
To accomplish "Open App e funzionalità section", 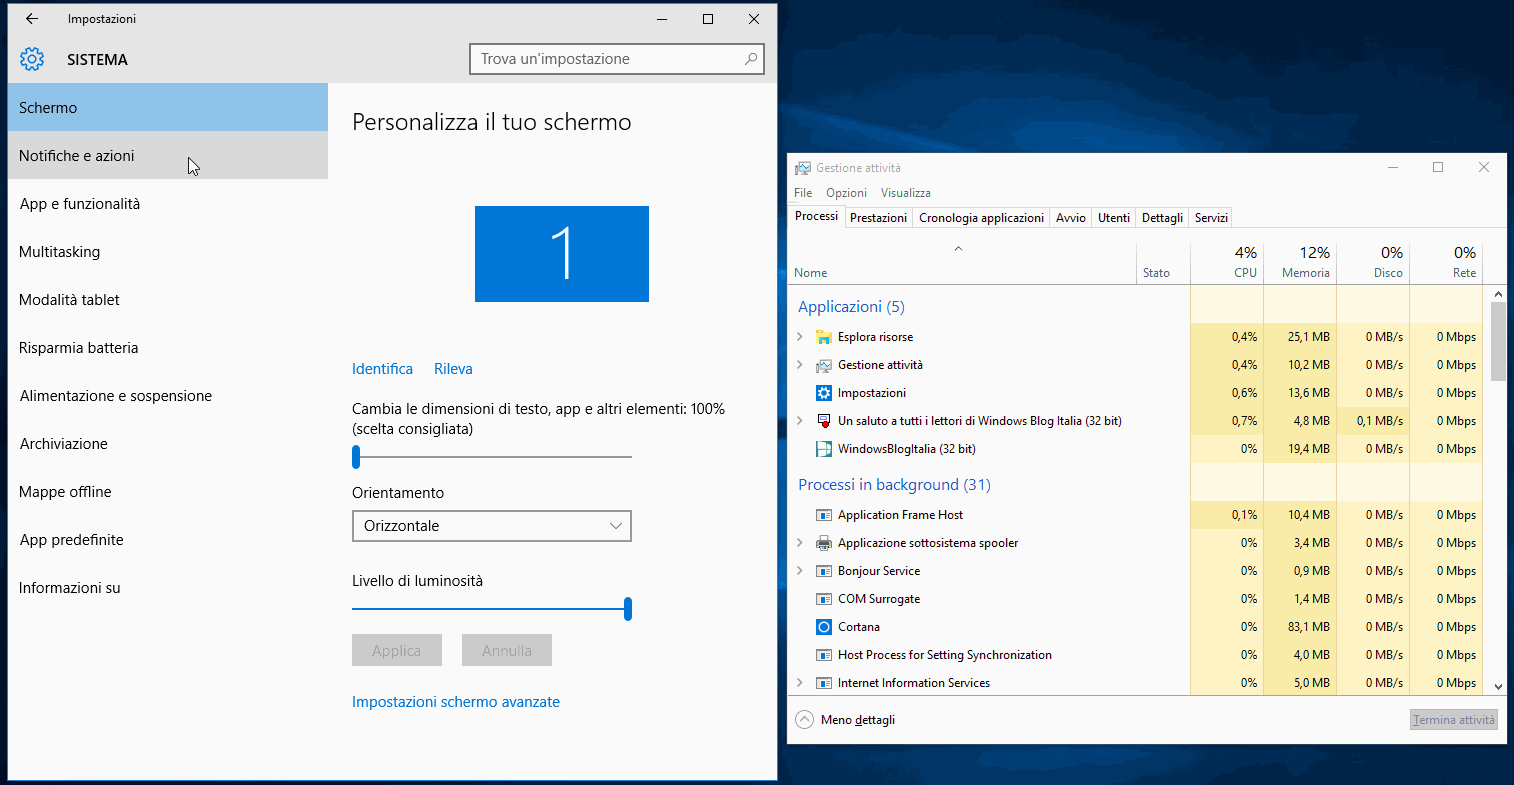I will (x=168, y=203).
